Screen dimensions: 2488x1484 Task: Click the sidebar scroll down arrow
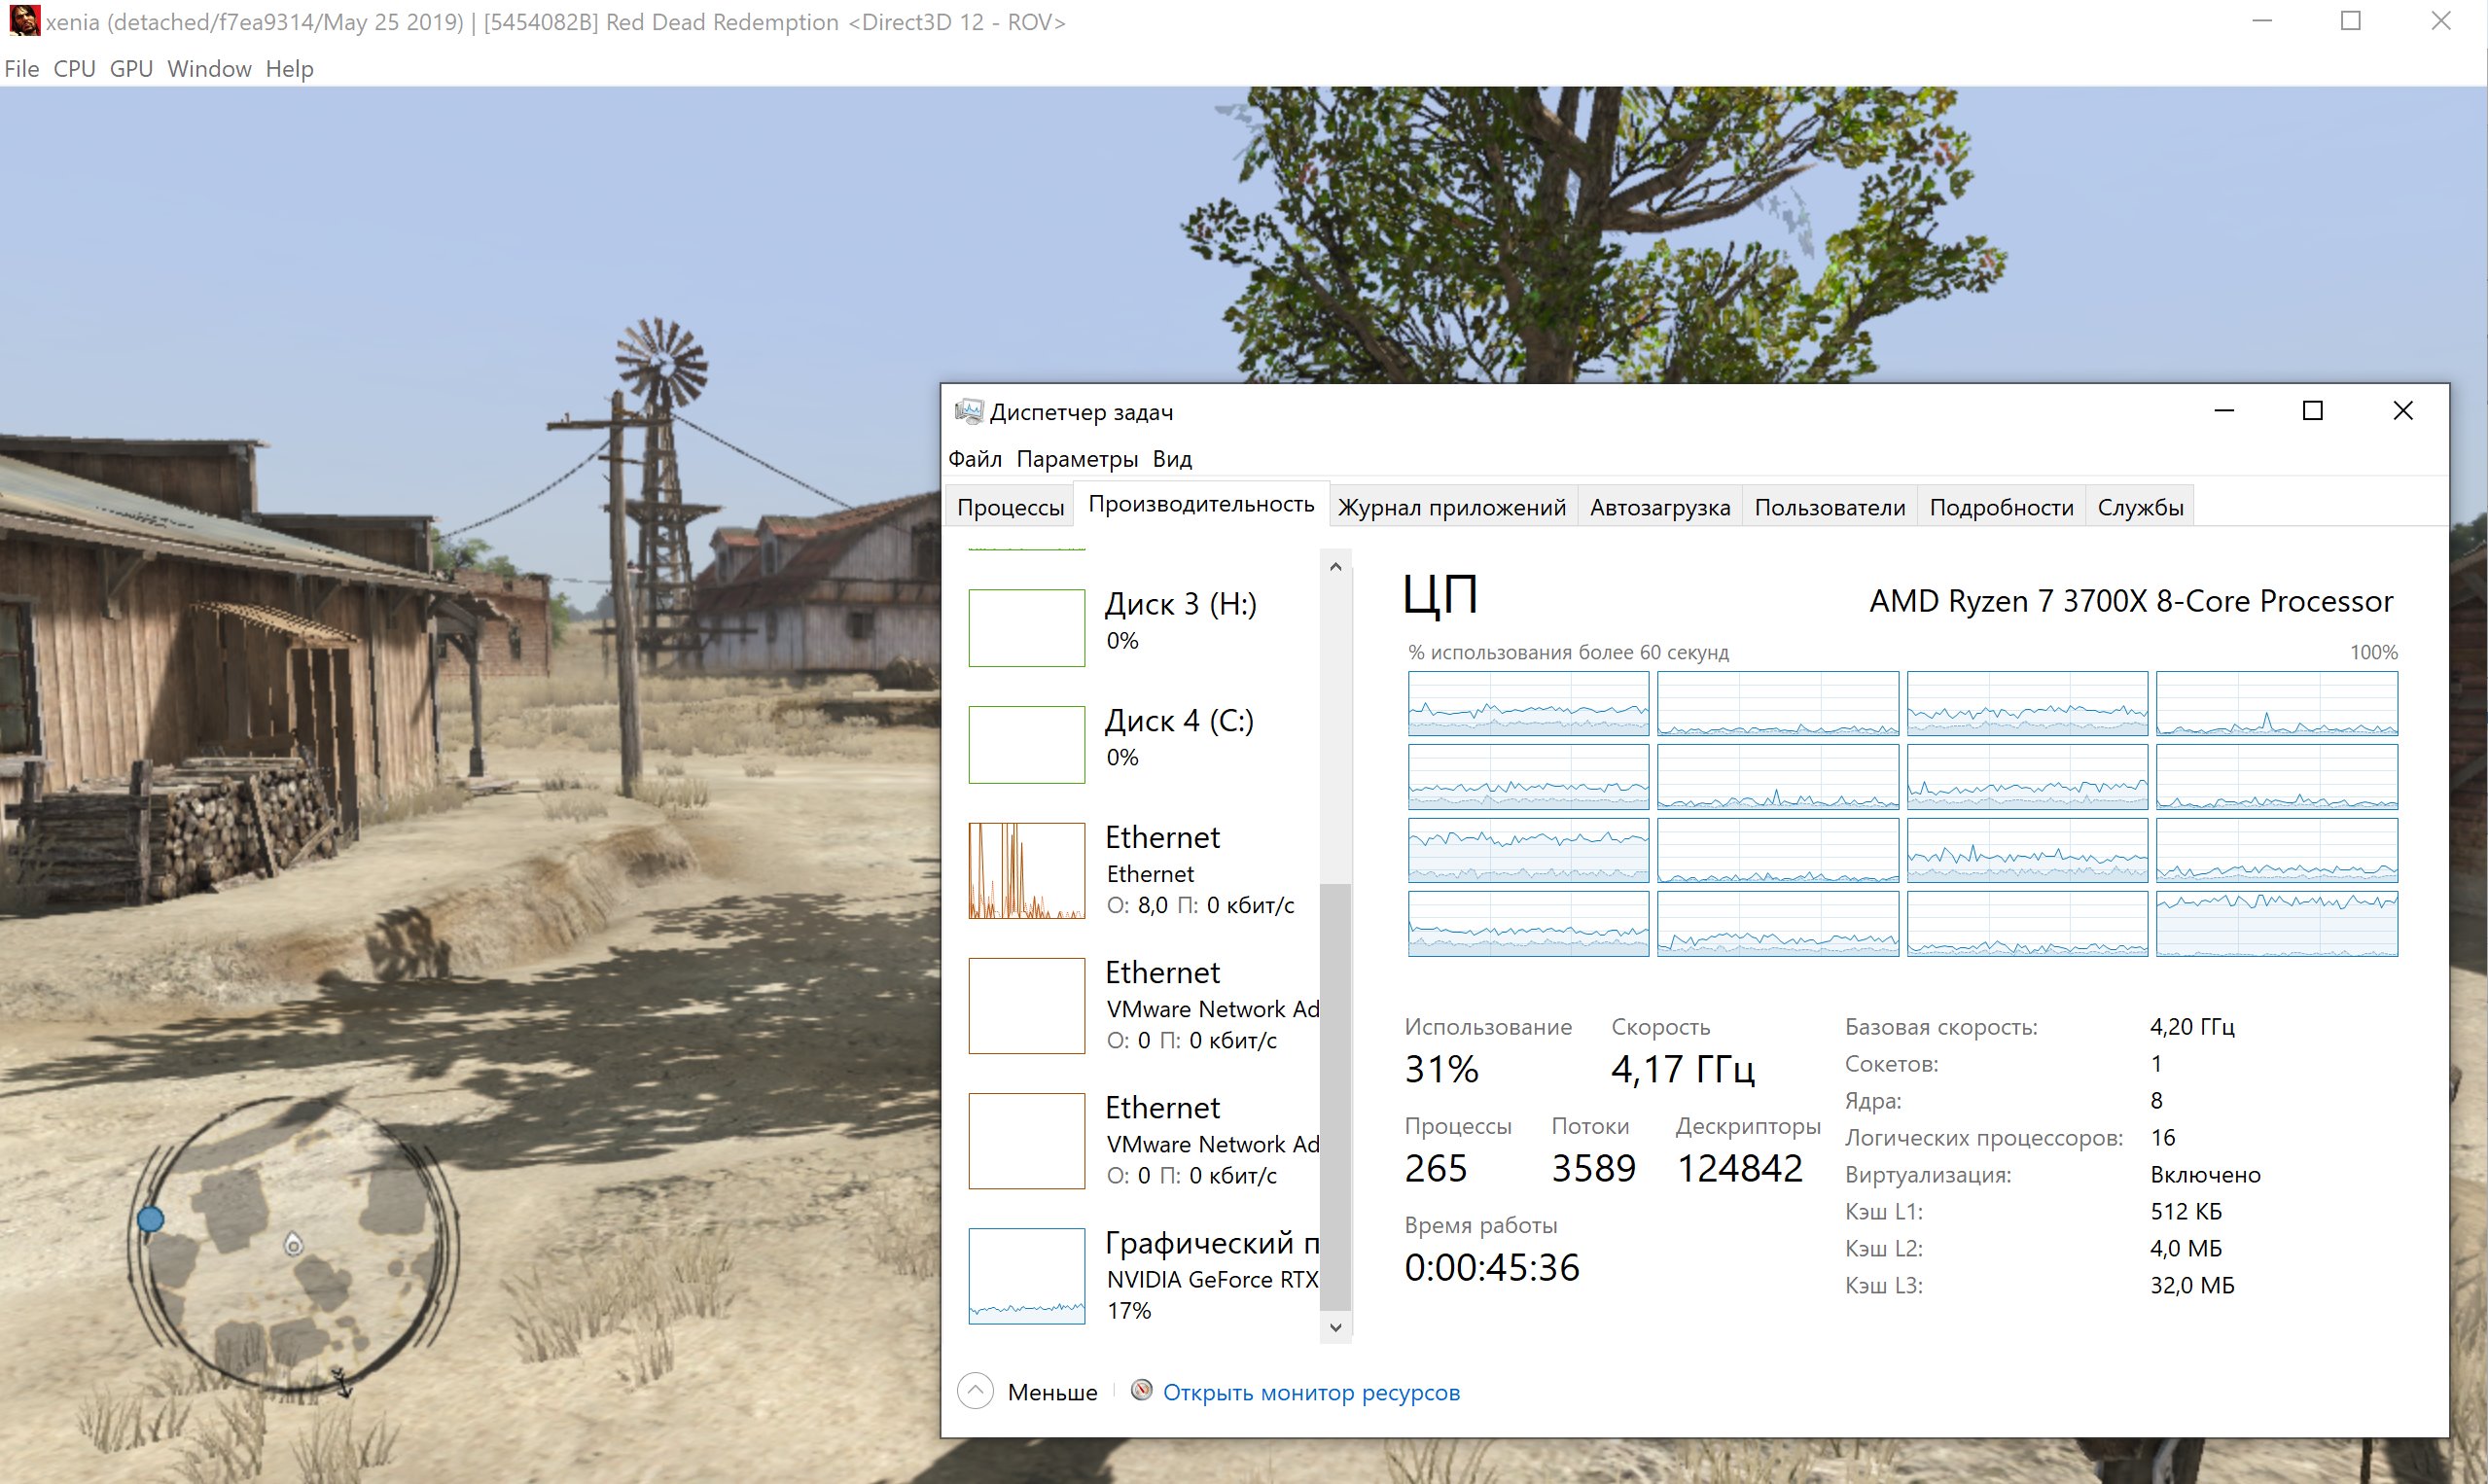coord(1335,1327)
